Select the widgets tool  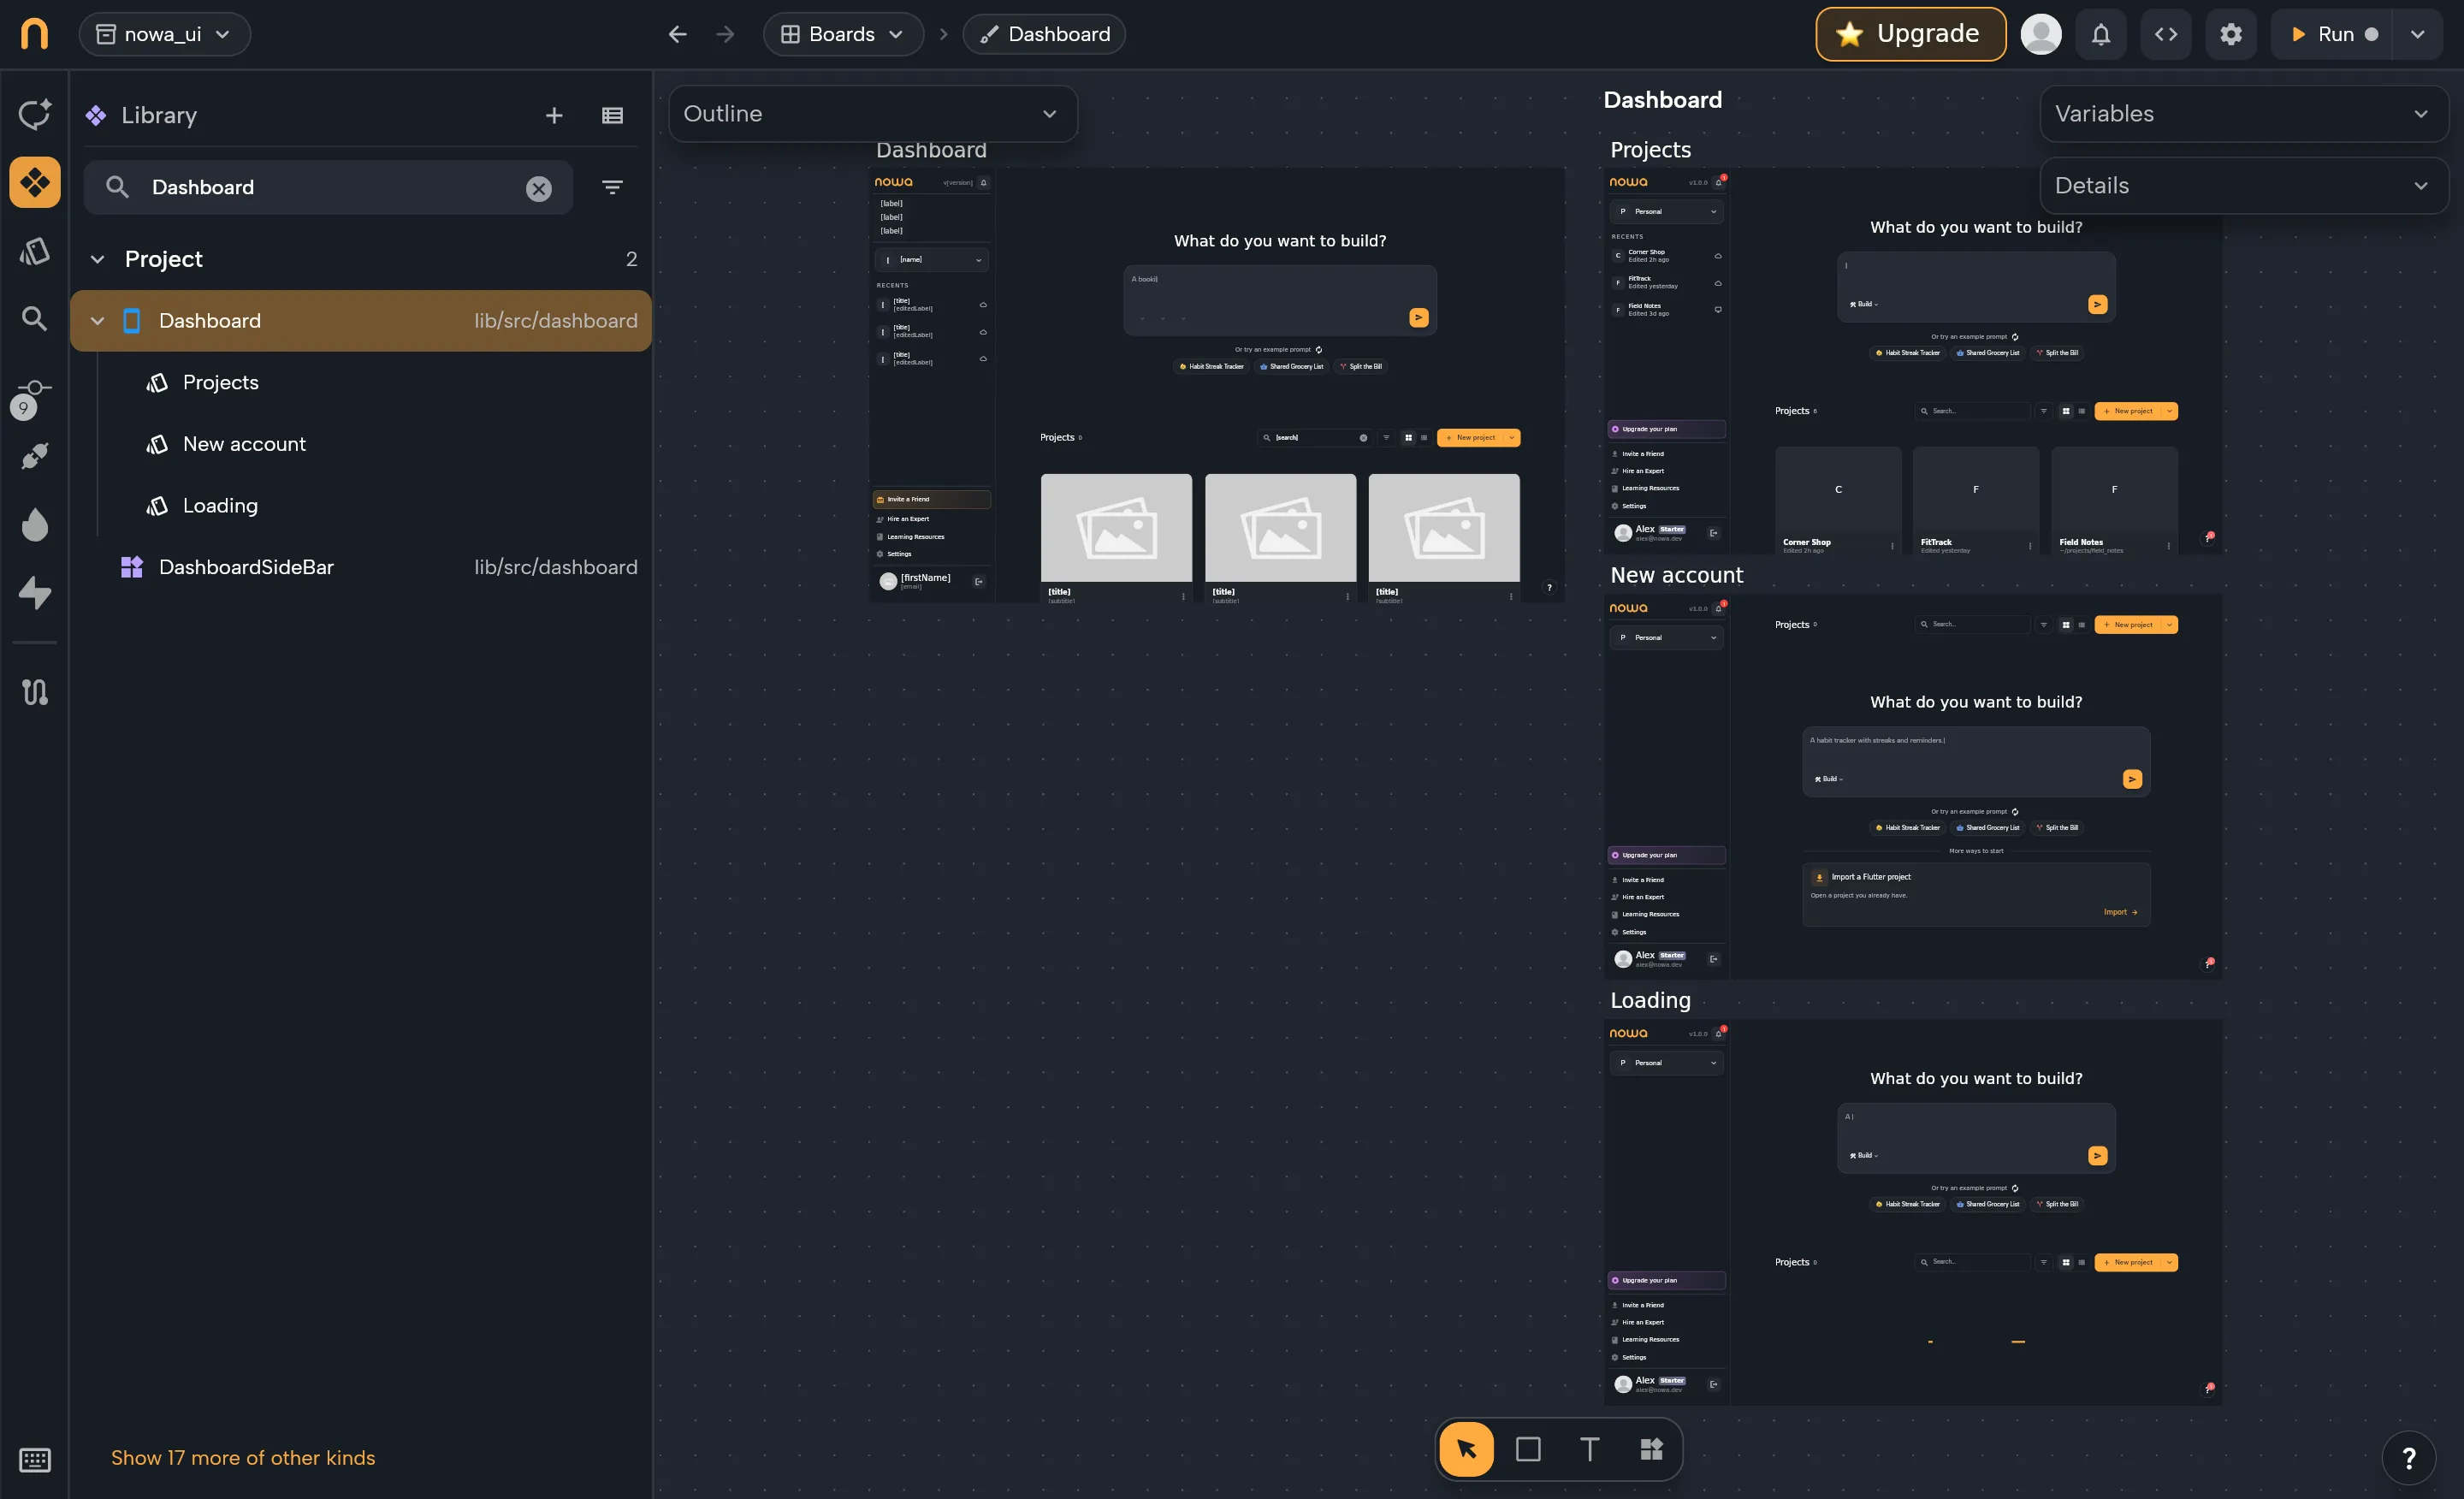(x=1651, y=1448)
